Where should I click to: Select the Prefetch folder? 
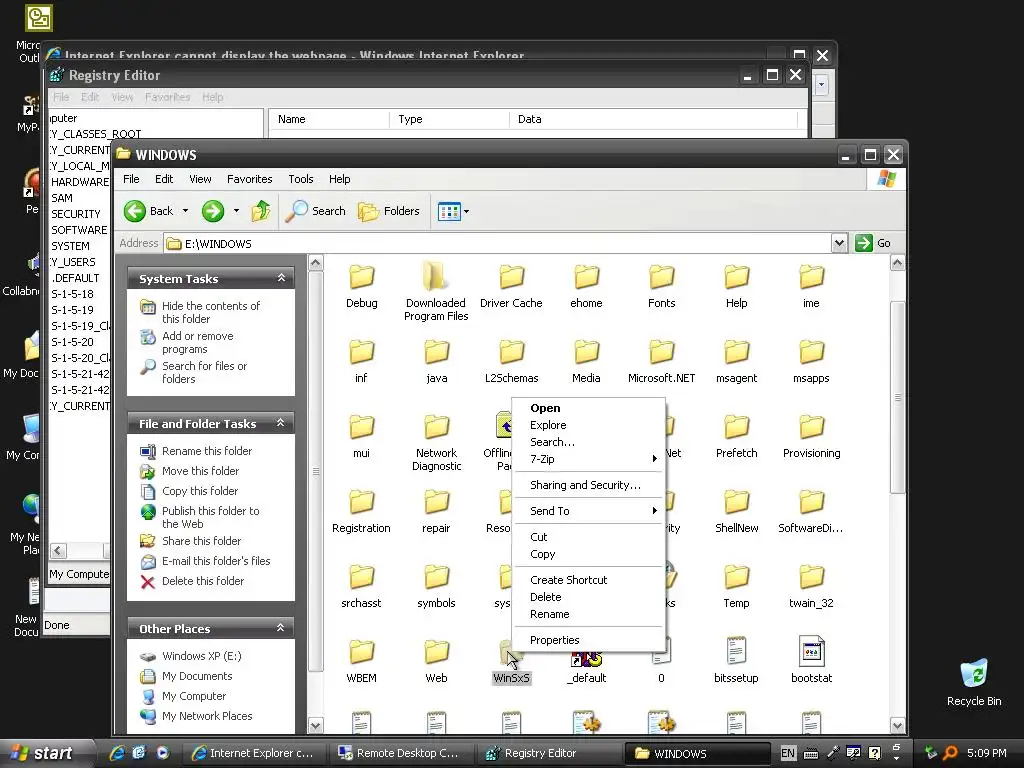736,437
